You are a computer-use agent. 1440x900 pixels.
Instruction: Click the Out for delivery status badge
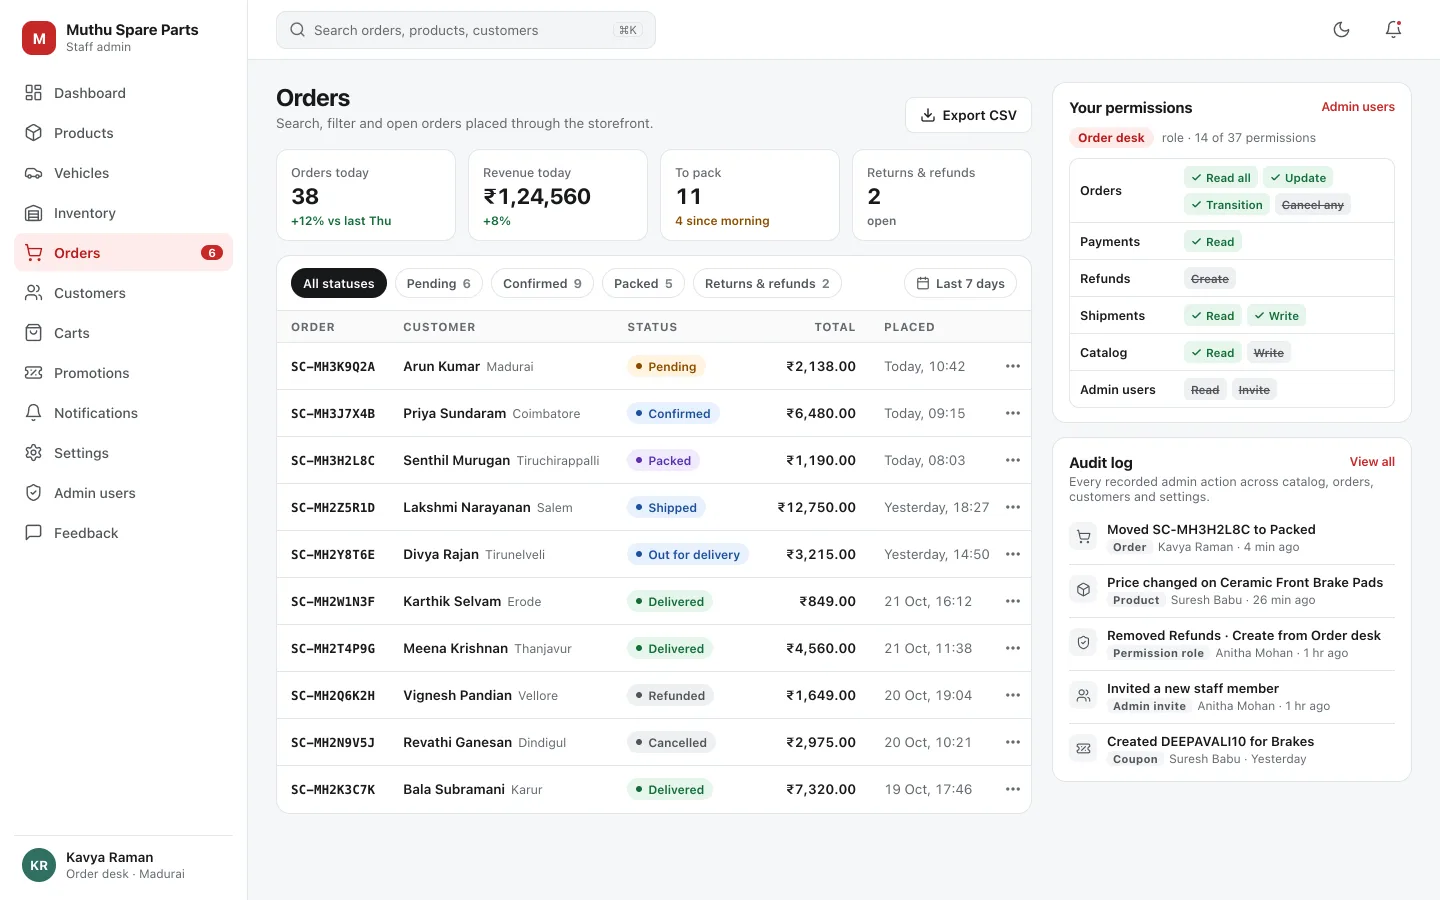(x=688, y=554)
